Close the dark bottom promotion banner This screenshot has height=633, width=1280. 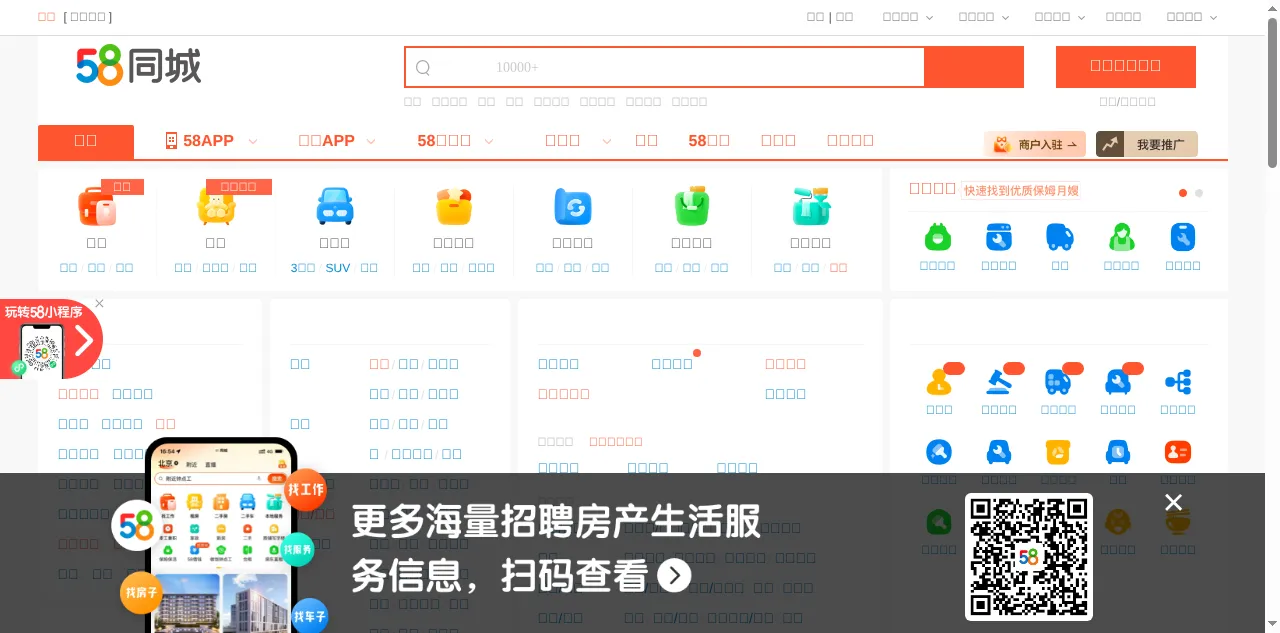(x=1174, y=502)
